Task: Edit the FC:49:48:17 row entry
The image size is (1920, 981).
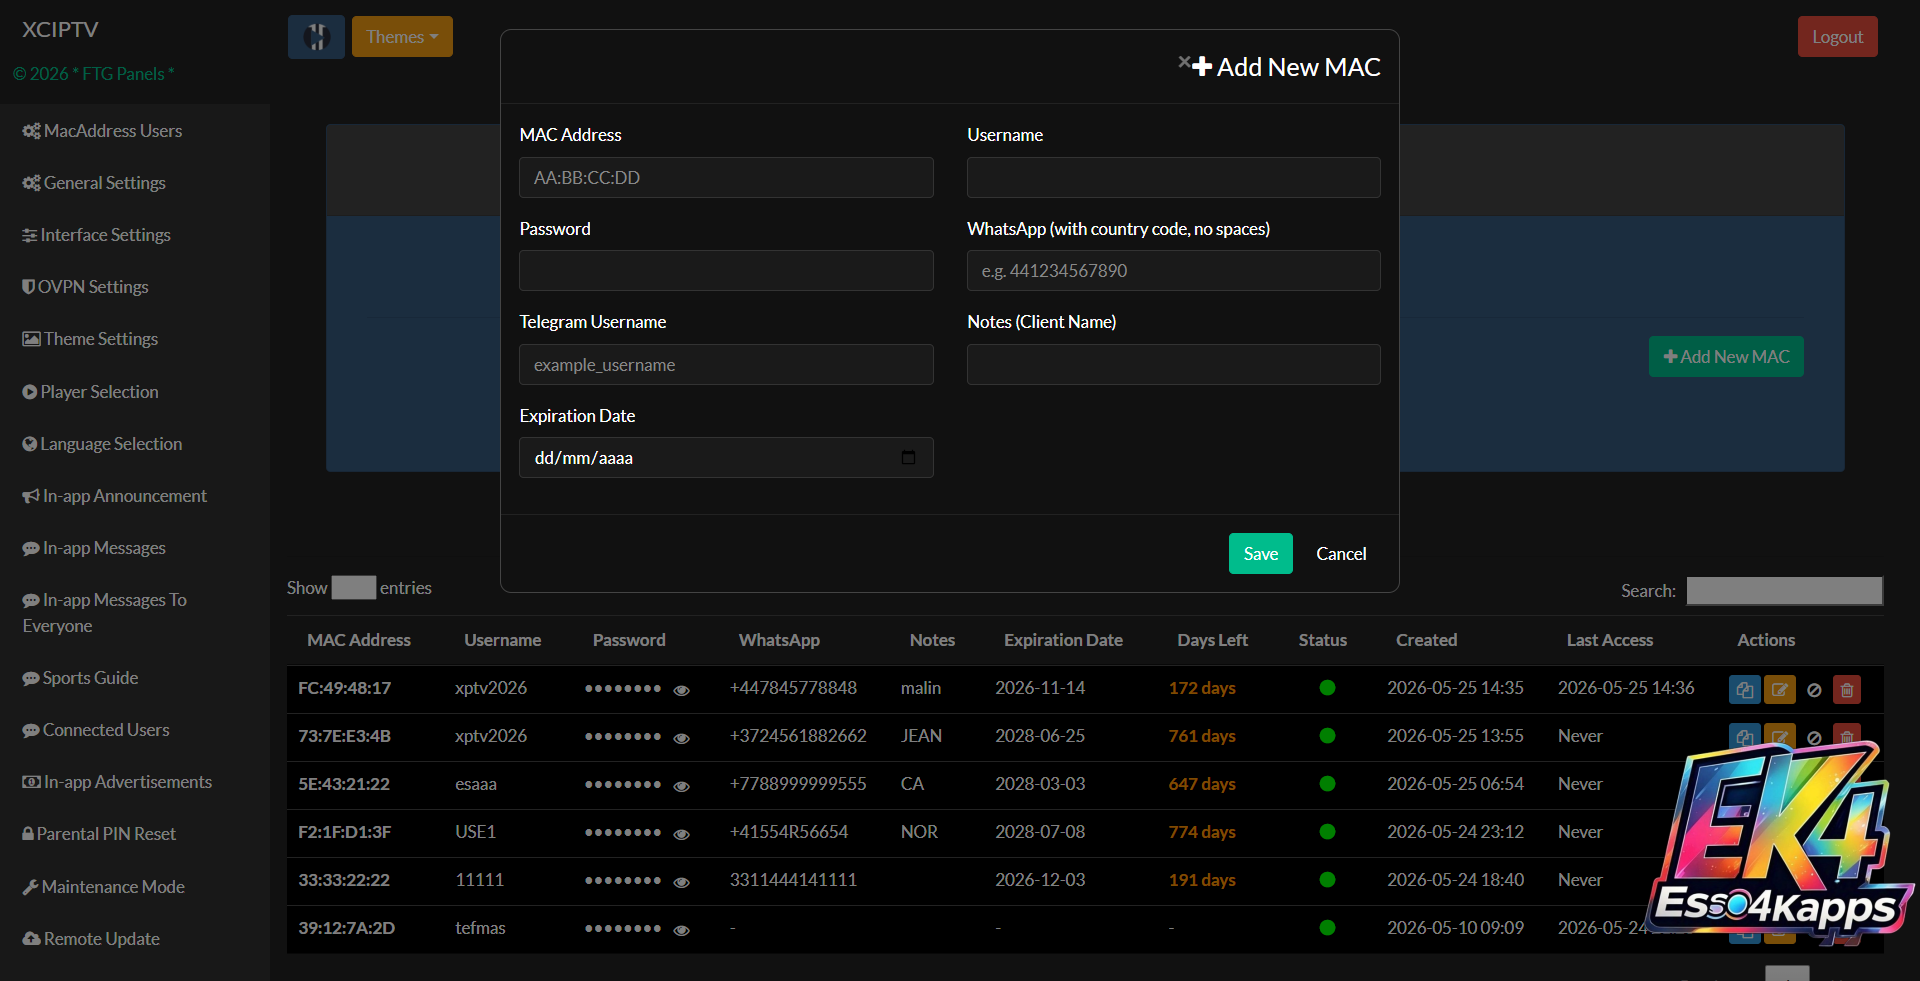Action: [1780, 690]
